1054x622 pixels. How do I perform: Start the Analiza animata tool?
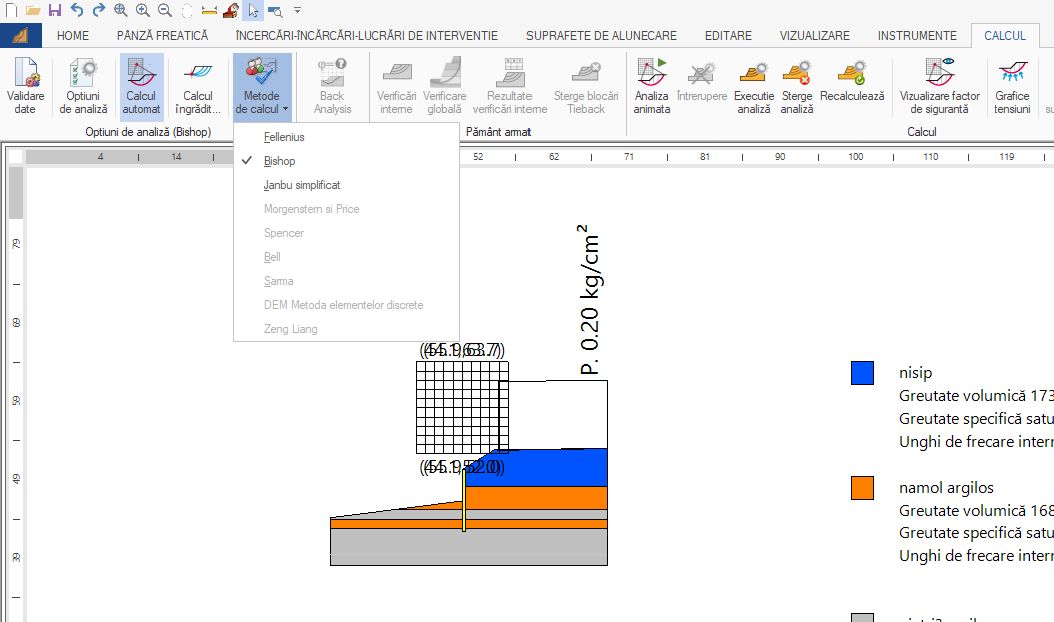(x=651, y=86)
